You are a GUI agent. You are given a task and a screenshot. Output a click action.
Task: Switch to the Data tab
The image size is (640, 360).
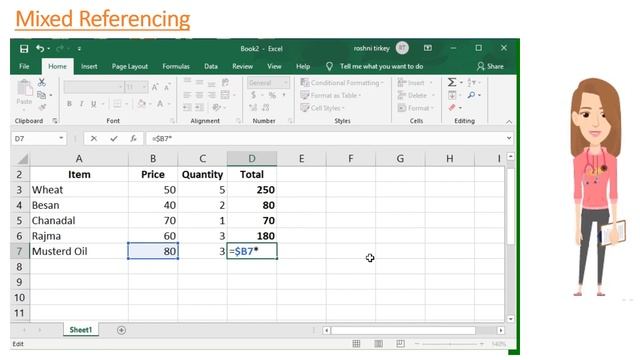pos(211,67)
